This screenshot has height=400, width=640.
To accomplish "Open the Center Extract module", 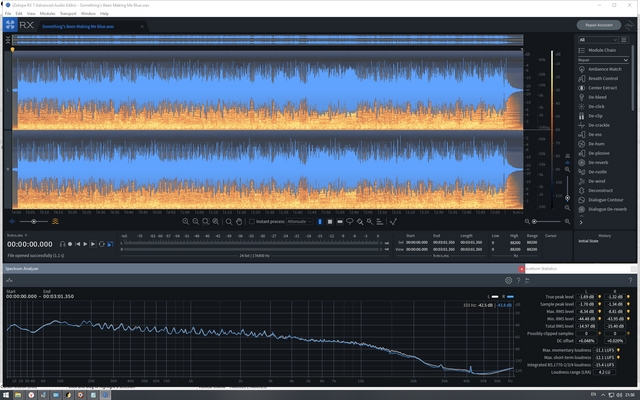I will [x=602, y=87].
